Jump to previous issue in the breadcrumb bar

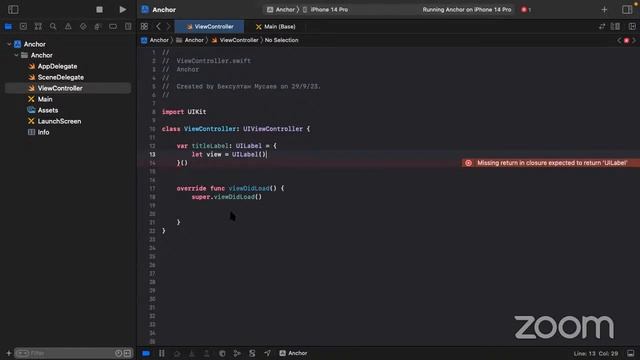pyautogui.click(x=619, y=40)
